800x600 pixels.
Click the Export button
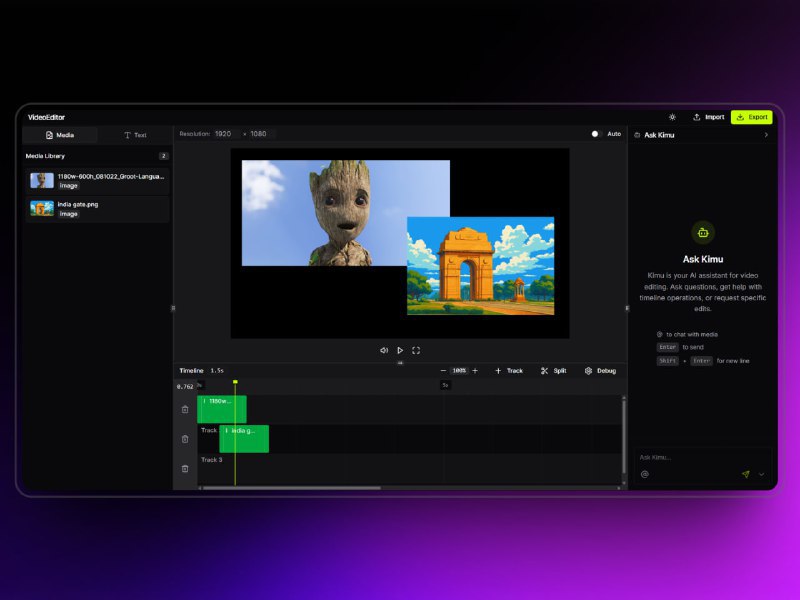click(753, 116)
